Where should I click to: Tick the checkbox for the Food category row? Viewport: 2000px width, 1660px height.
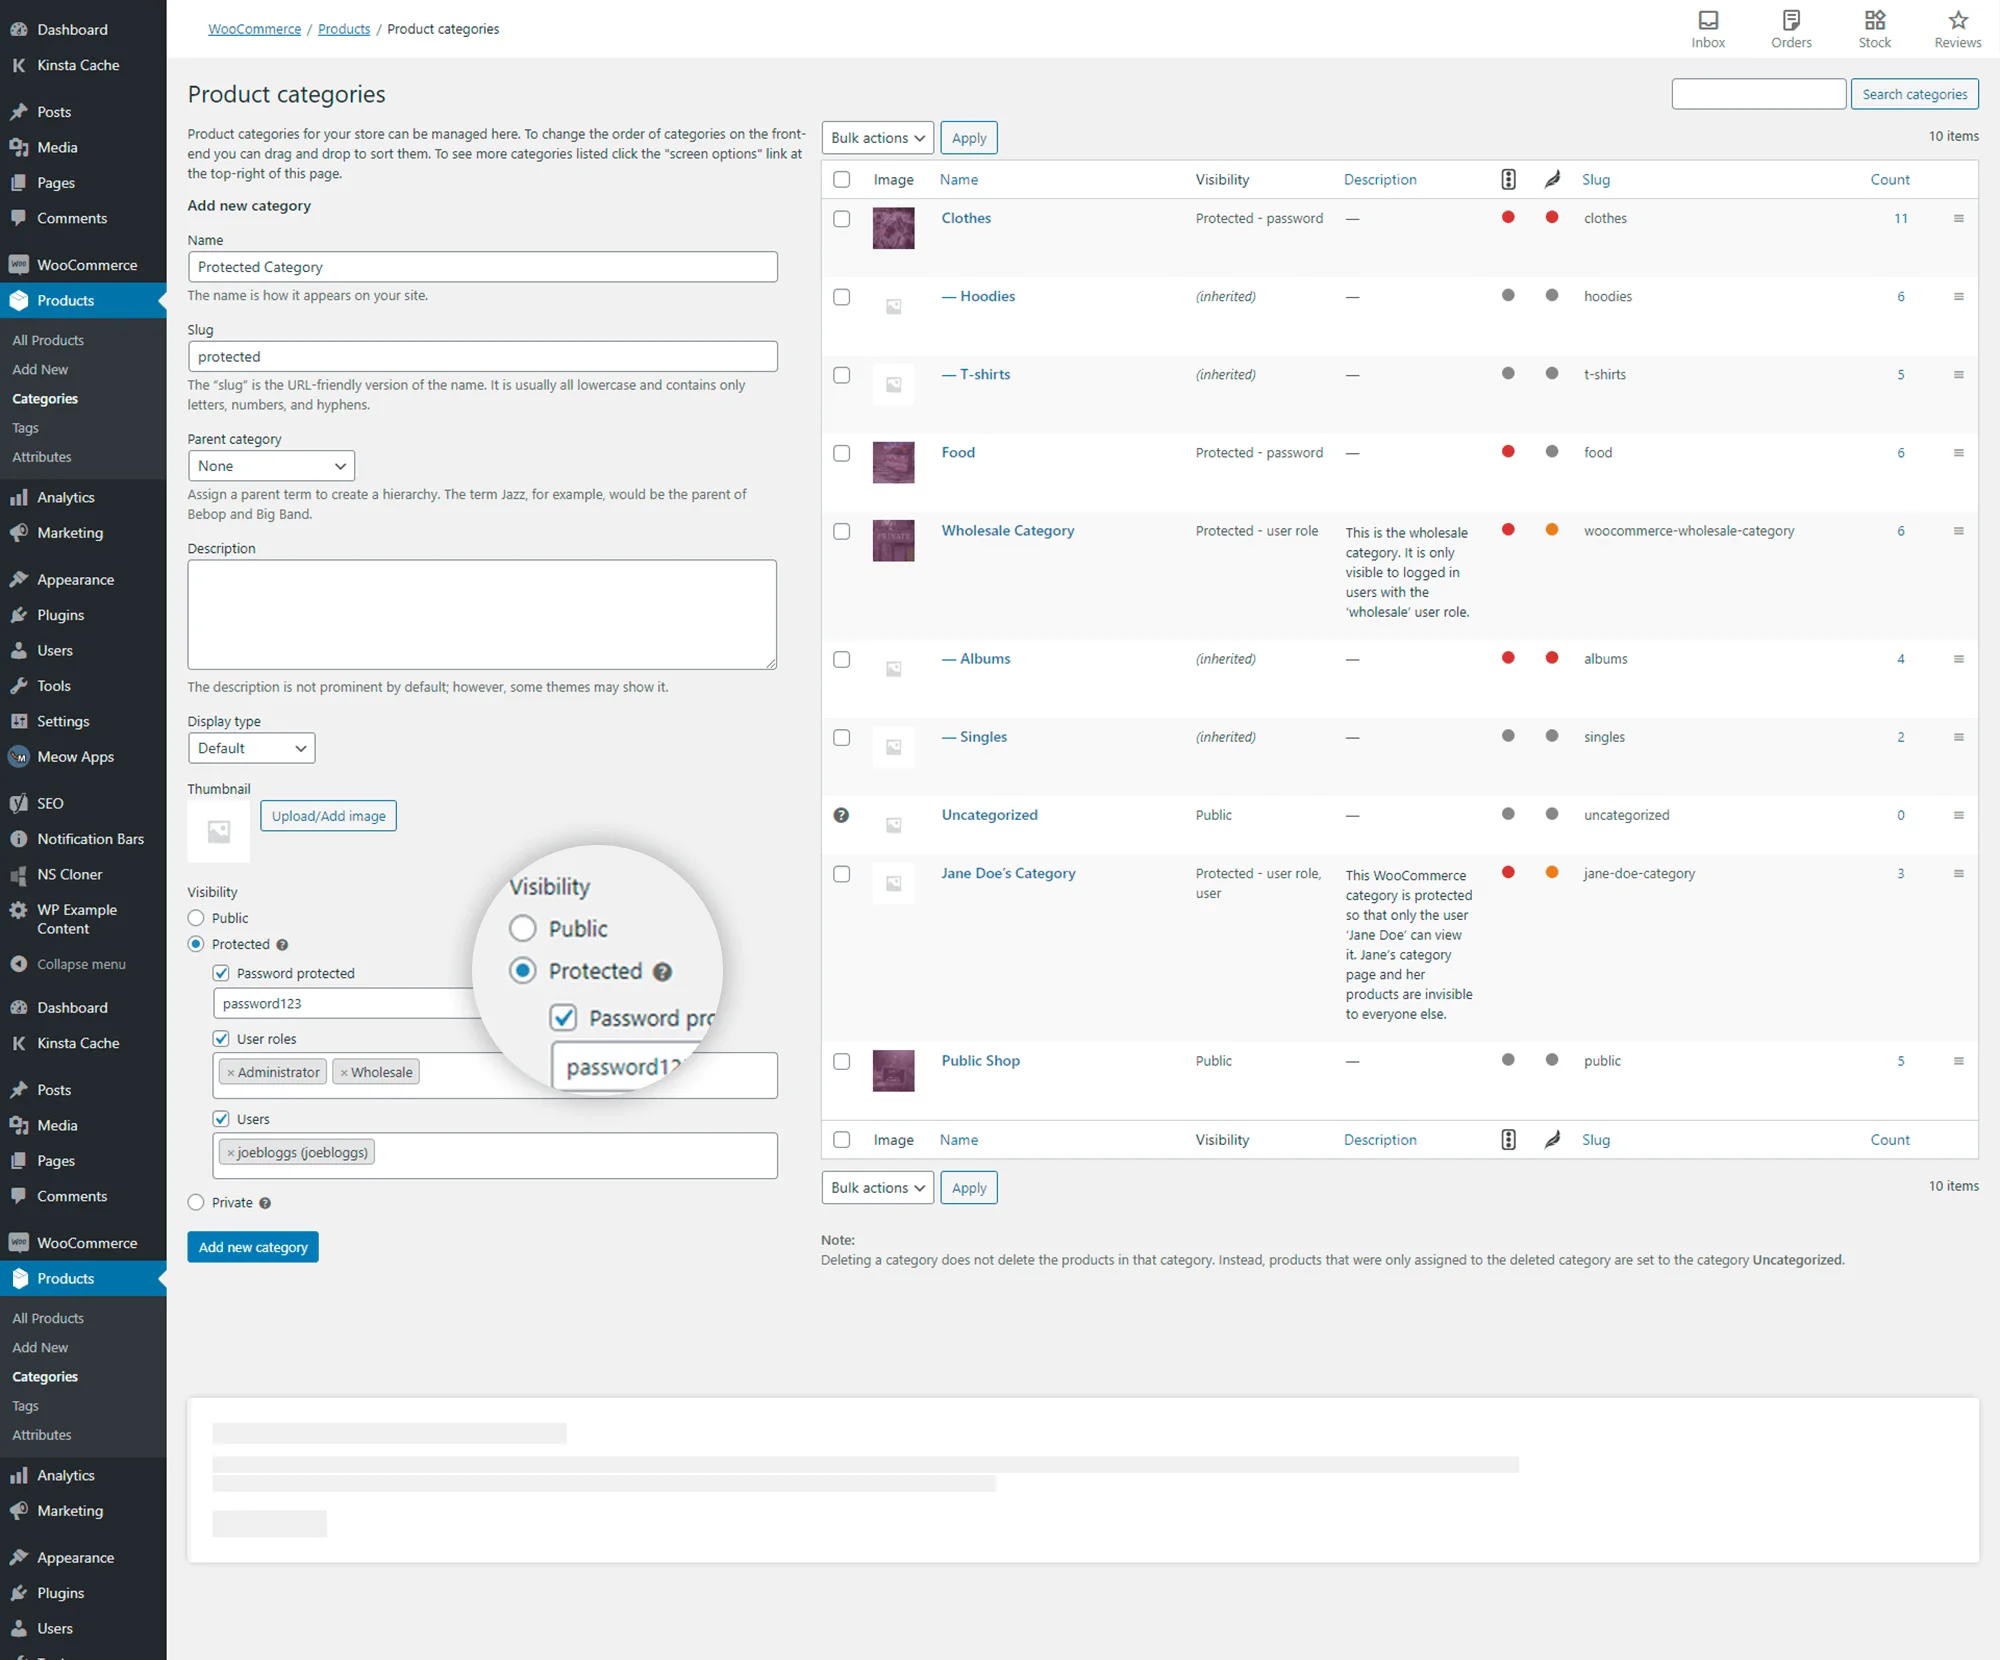[x=841, y=452]
